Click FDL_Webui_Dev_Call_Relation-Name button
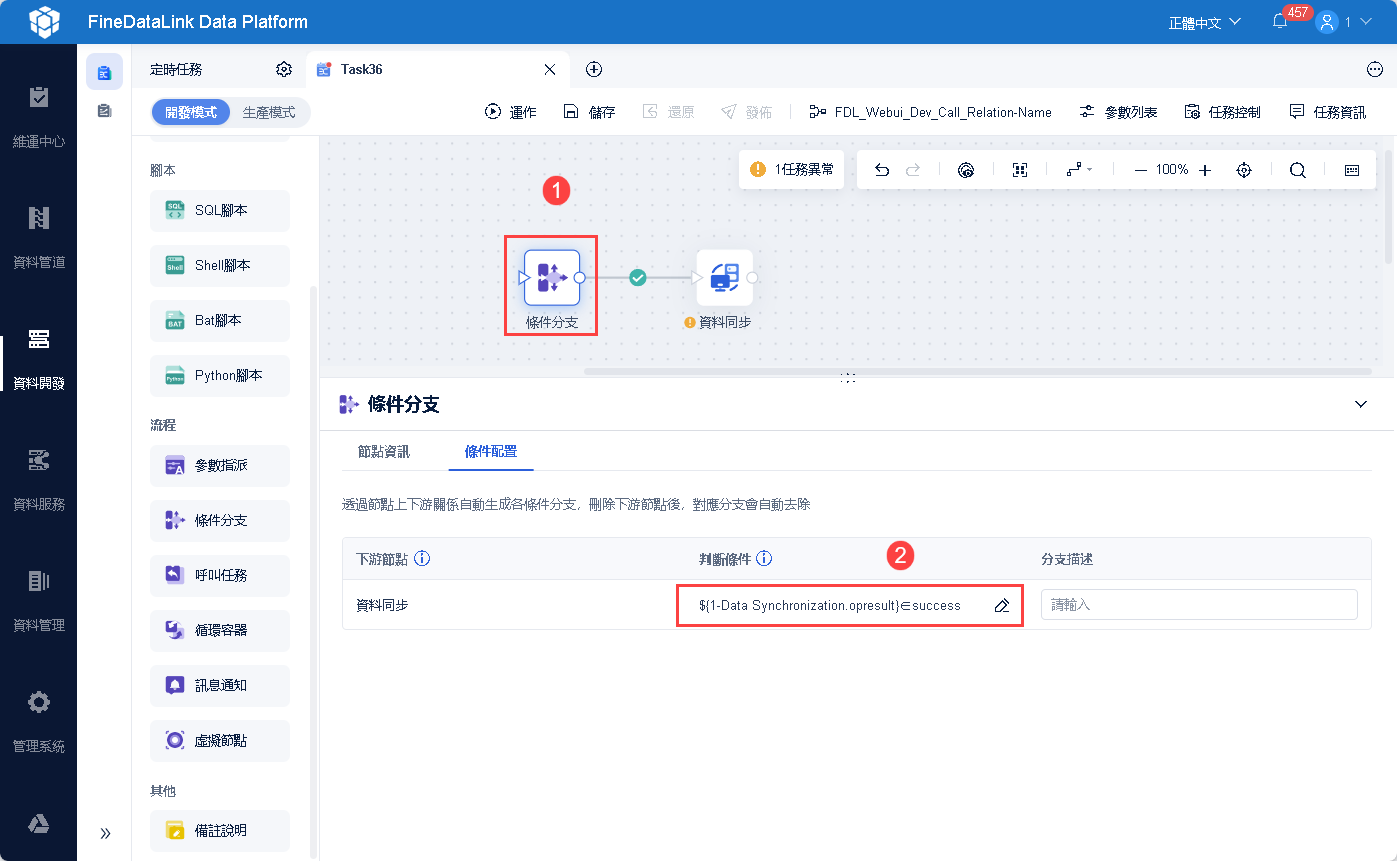The width and height of the screenshot is (1397, 861). click(930, 112)
